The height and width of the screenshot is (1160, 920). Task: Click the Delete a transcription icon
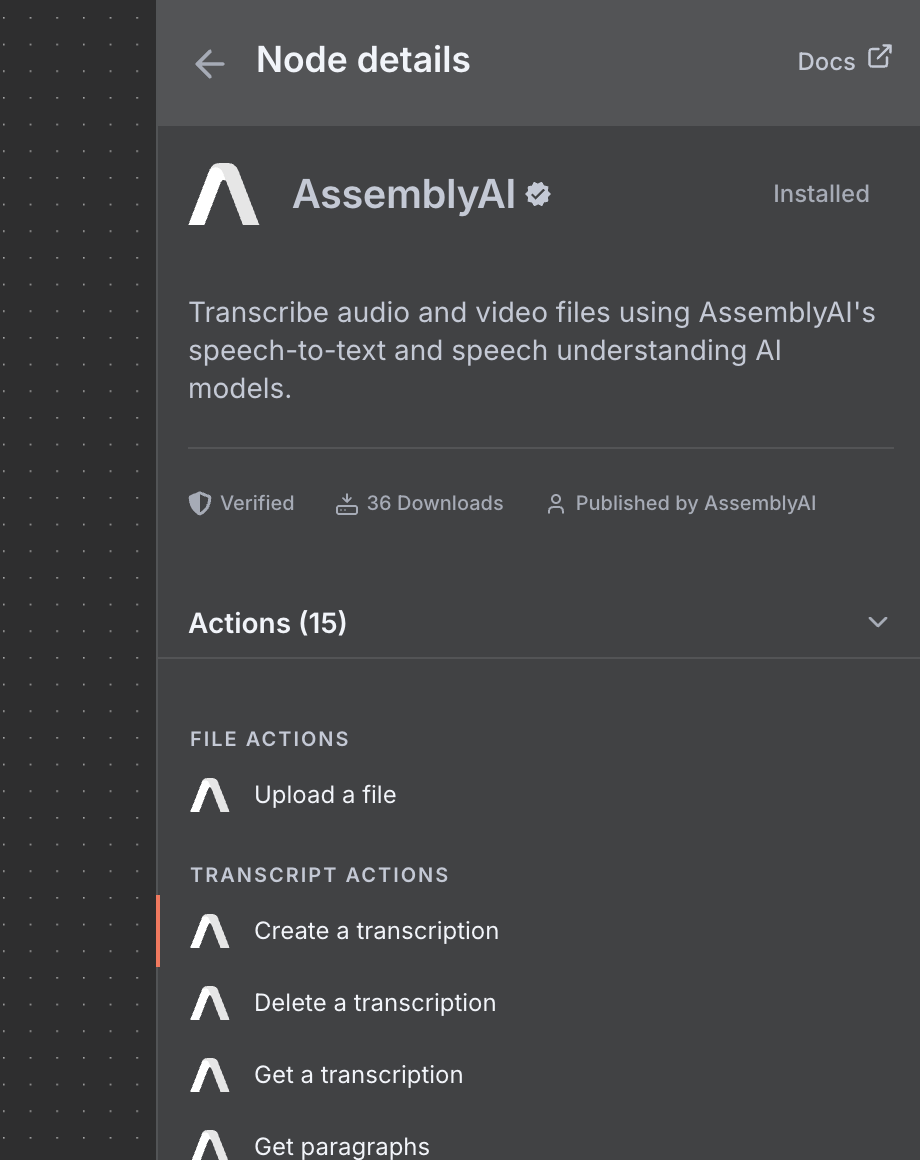210,1004
